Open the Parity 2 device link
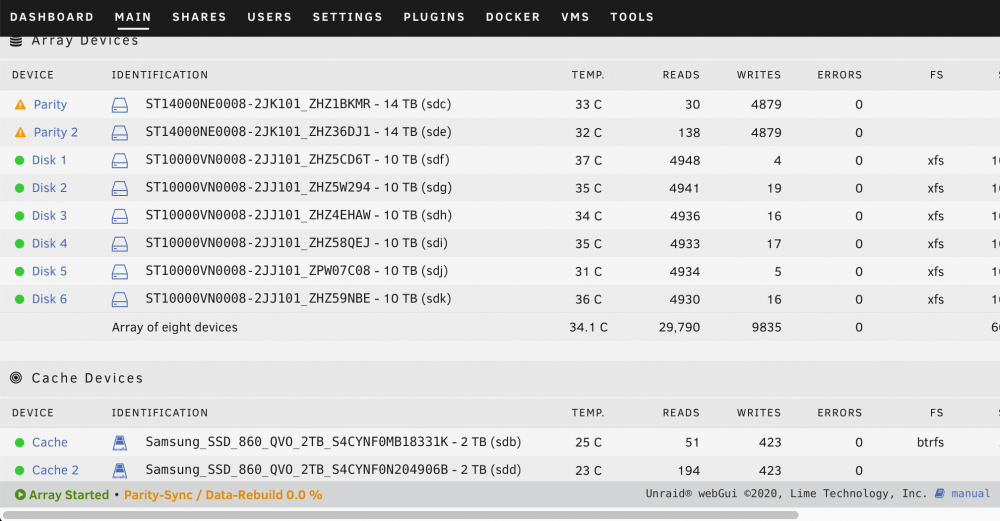 [55, 133]
